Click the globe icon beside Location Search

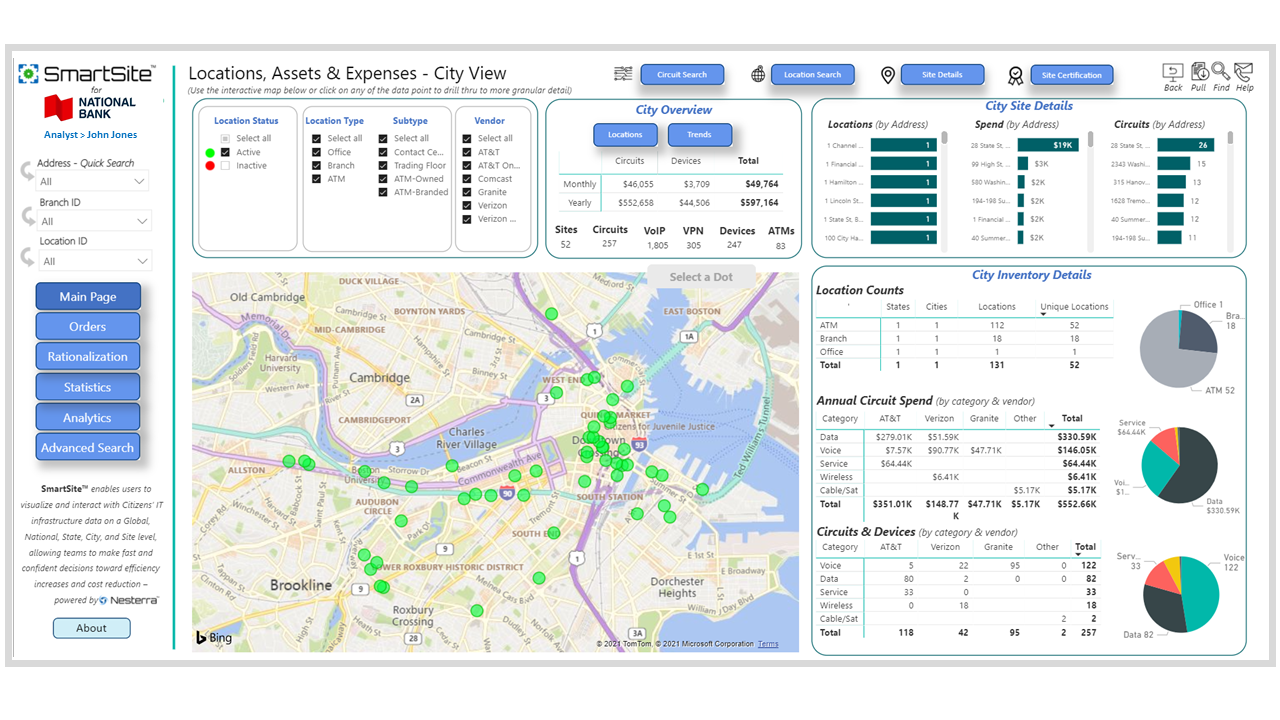click(758, 74)
